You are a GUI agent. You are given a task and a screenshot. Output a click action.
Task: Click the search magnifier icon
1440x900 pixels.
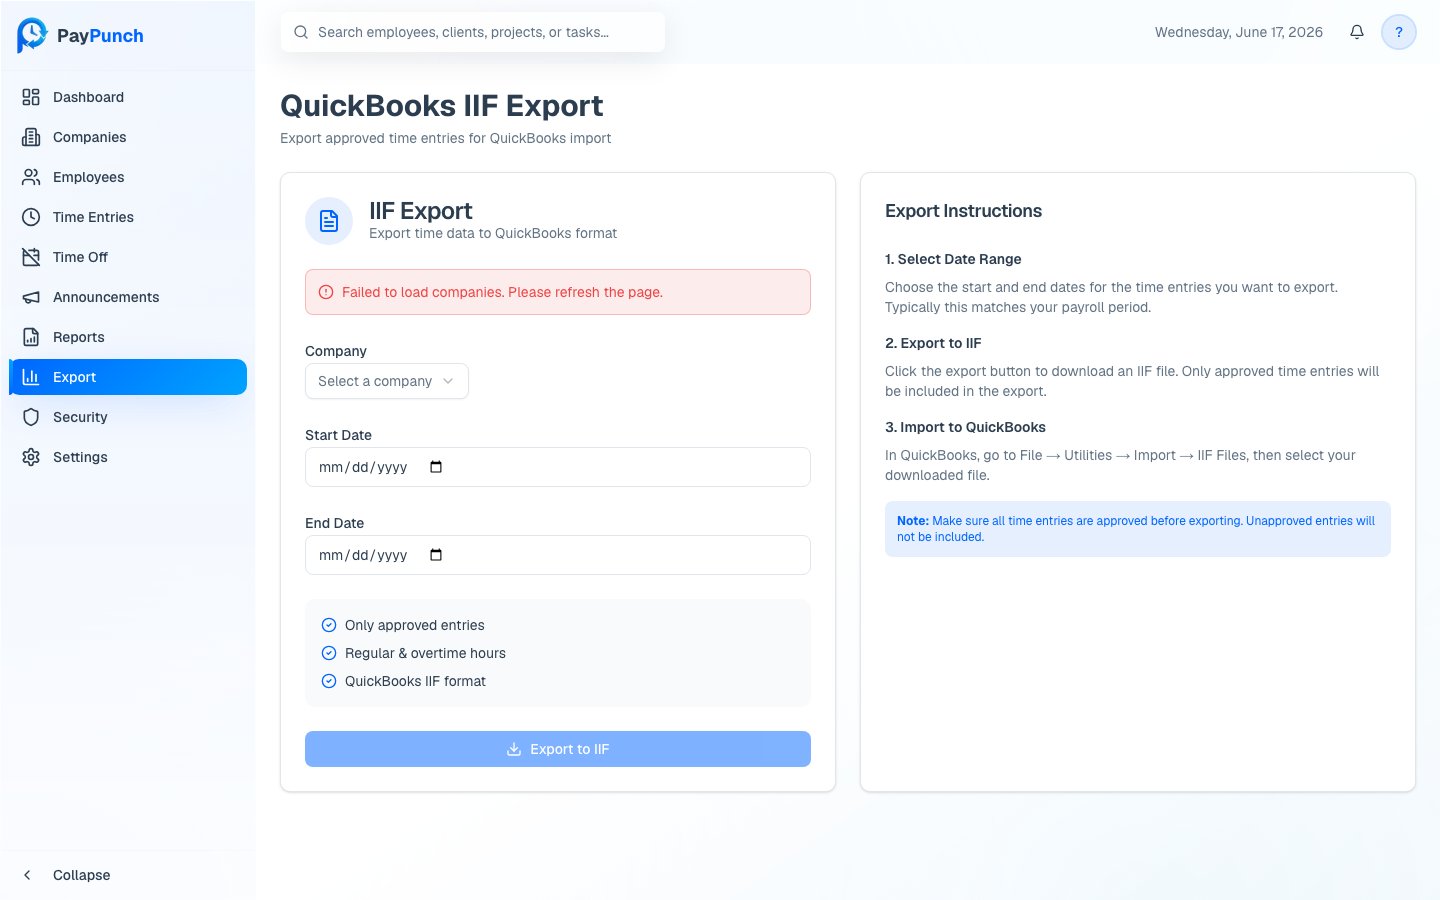pyautogui.click(x=301, y=32)
